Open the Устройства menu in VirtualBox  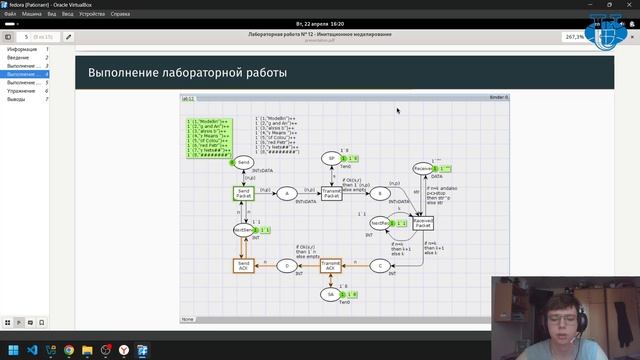tap(92, 14)
